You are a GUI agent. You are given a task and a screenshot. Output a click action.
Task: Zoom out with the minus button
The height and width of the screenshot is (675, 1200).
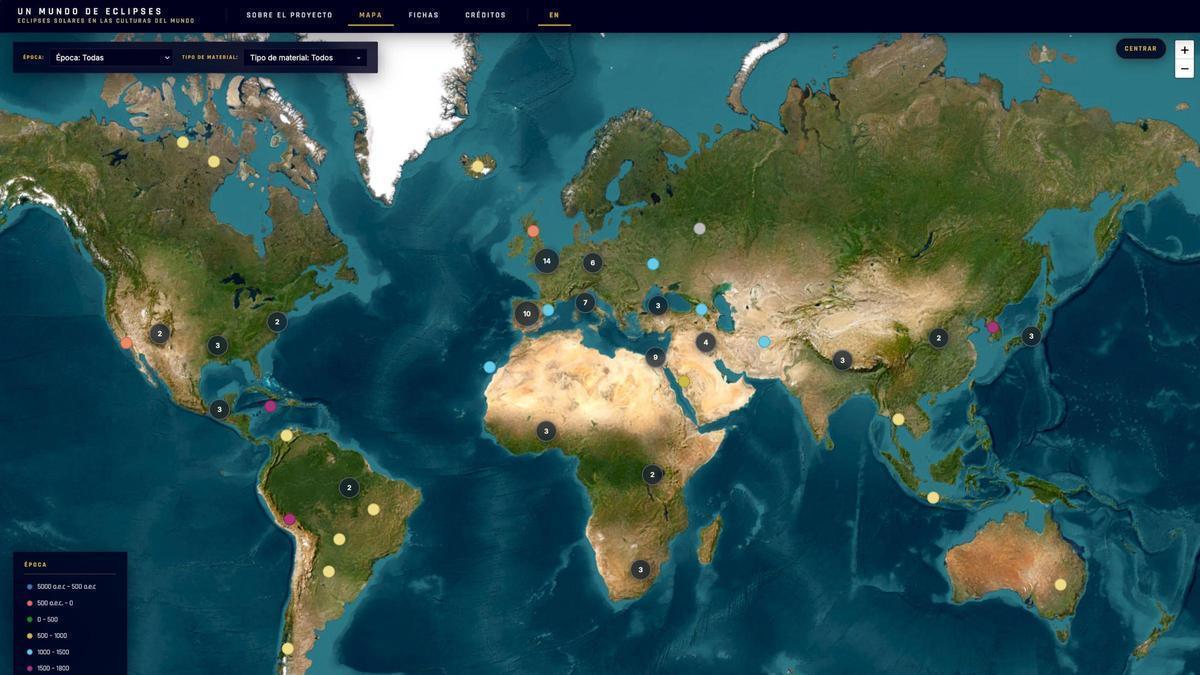[x=1185, y=69]
